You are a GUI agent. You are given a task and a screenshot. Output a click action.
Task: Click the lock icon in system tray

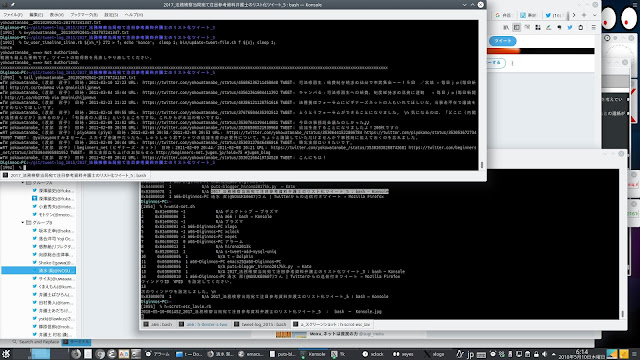[536, 354]
